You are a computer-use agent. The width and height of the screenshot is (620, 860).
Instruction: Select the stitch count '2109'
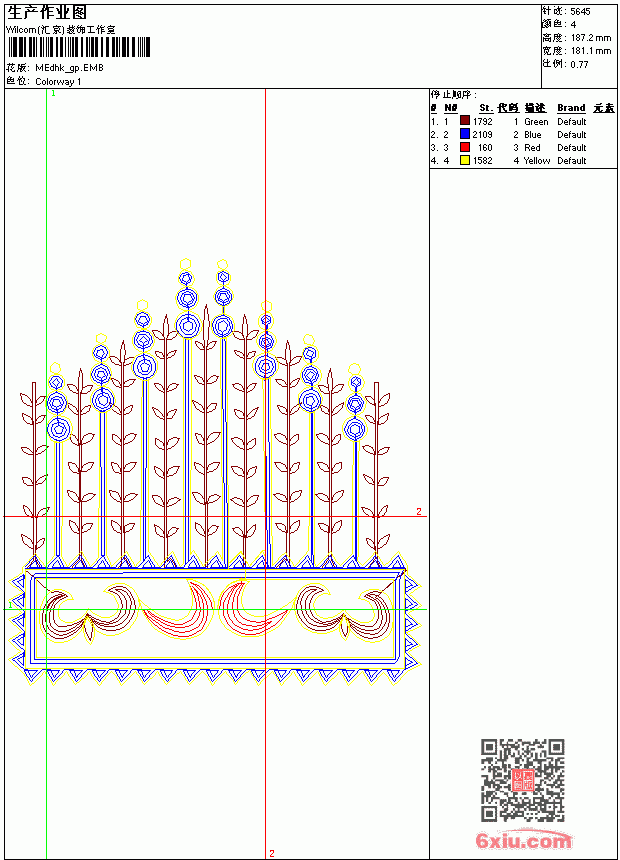(483, 134)
